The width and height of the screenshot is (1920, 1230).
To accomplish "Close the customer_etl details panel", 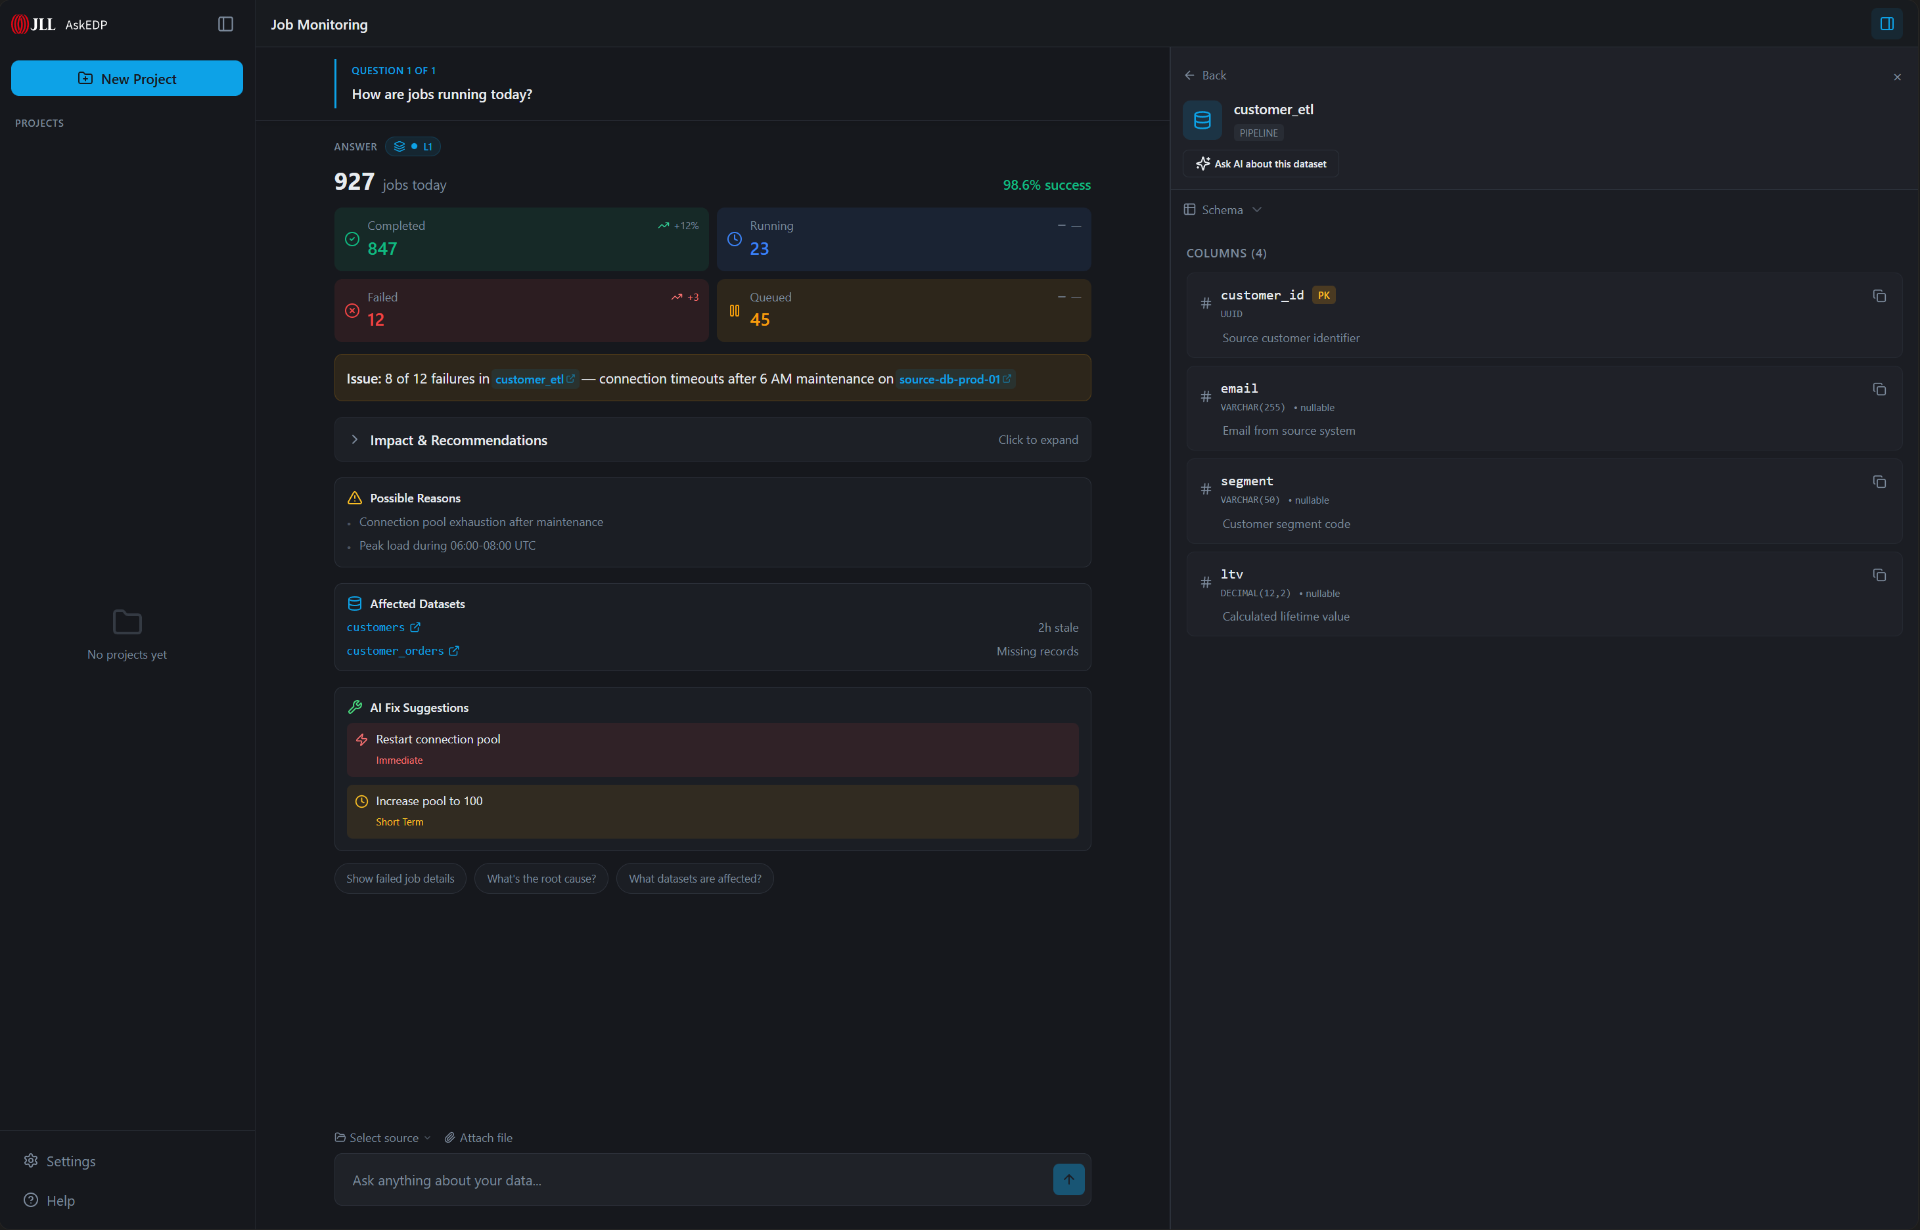I will (x=1897, y=77).
